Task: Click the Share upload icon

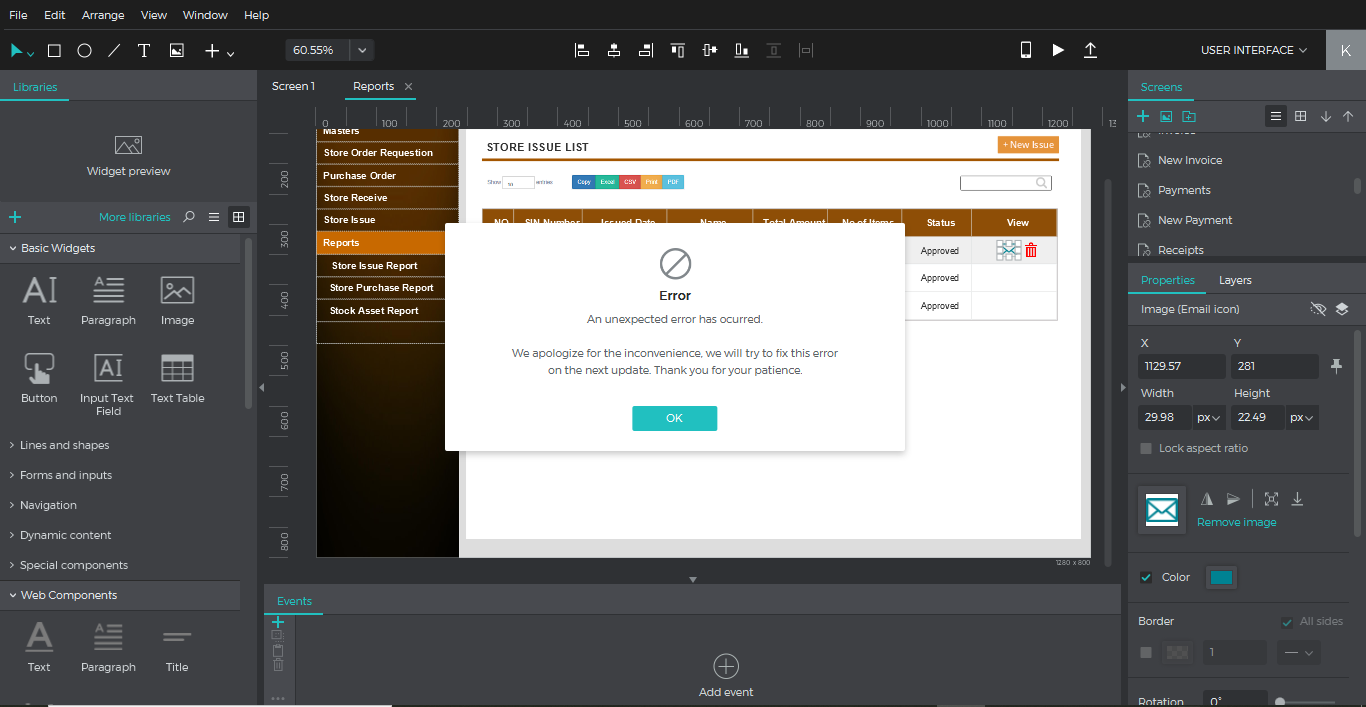Action: point(1090,50)
